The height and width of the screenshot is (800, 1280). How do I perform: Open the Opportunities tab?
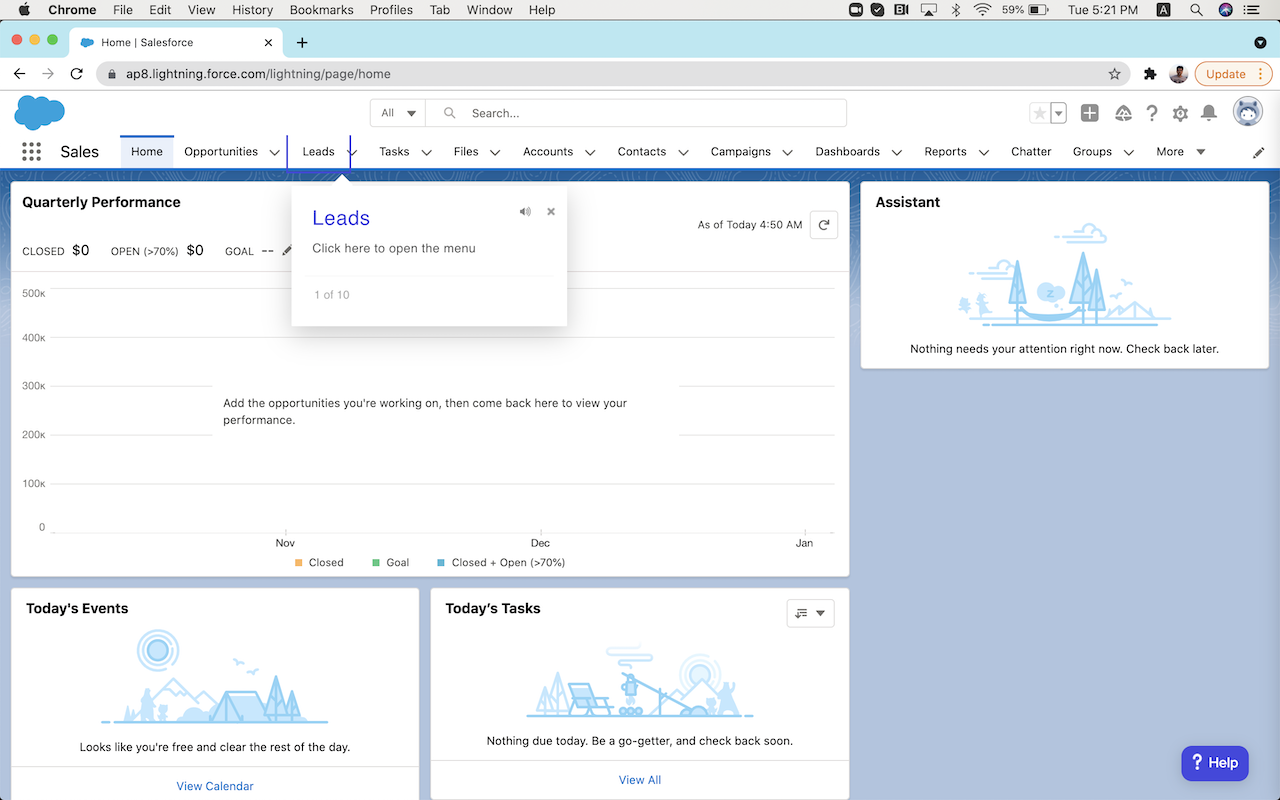[x=221, y=152]
